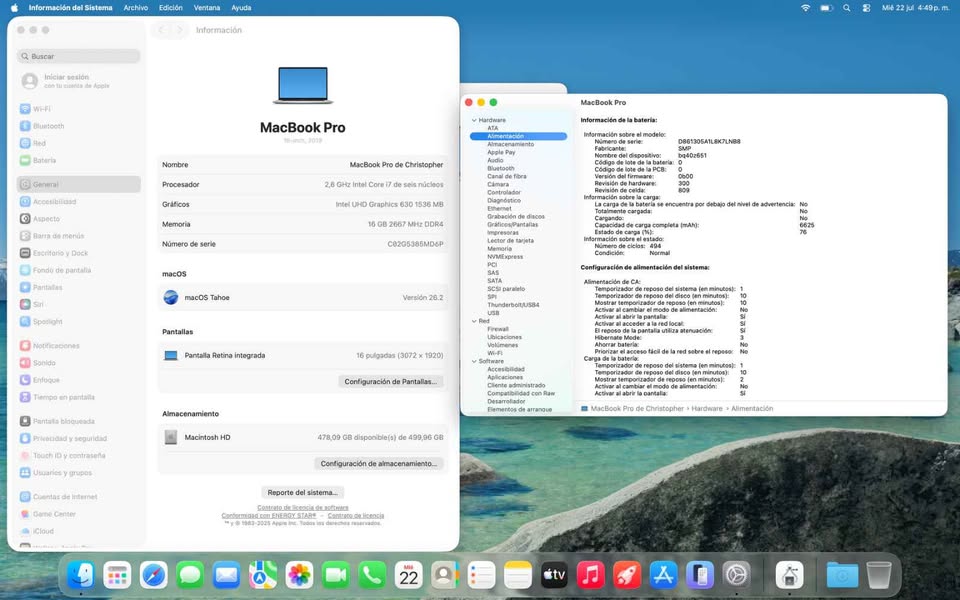Open Spotlight search in menu bar

(x=847, y=8)
